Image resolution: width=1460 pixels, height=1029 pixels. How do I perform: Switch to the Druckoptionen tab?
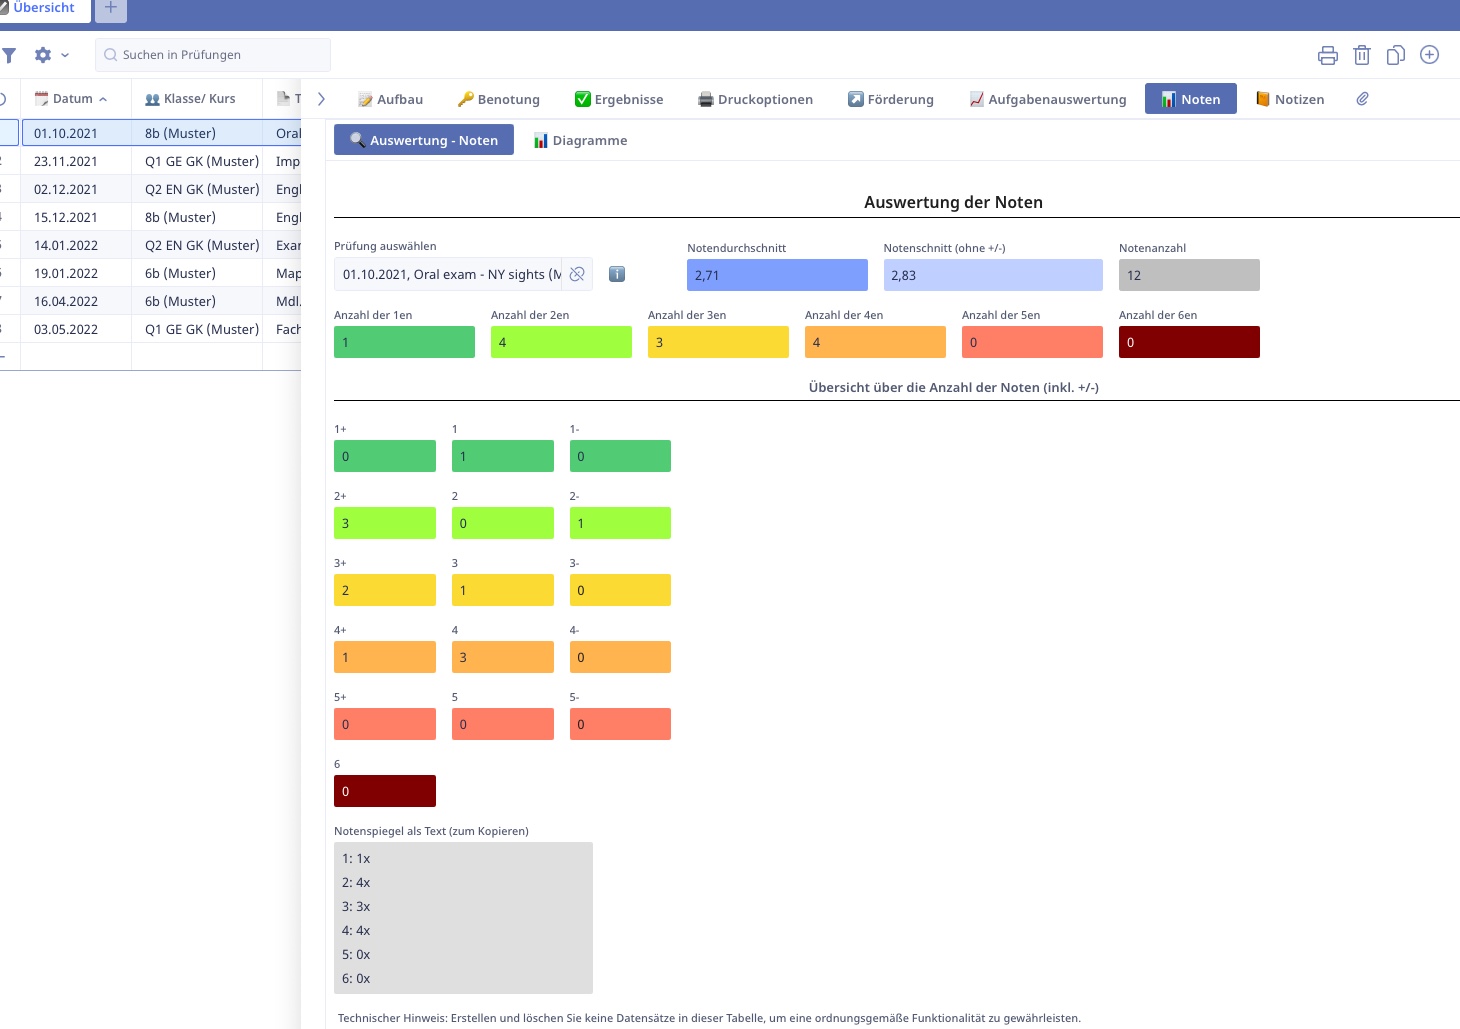coord(756,99)
